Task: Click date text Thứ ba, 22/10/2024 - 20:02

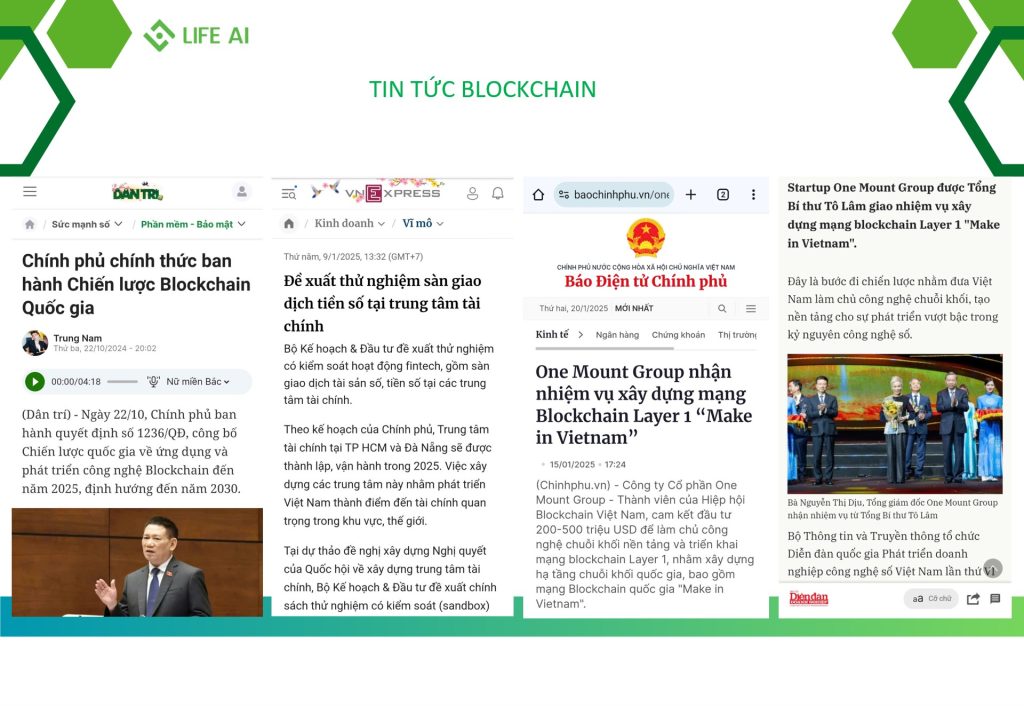Action: click(x=104, y=349)
